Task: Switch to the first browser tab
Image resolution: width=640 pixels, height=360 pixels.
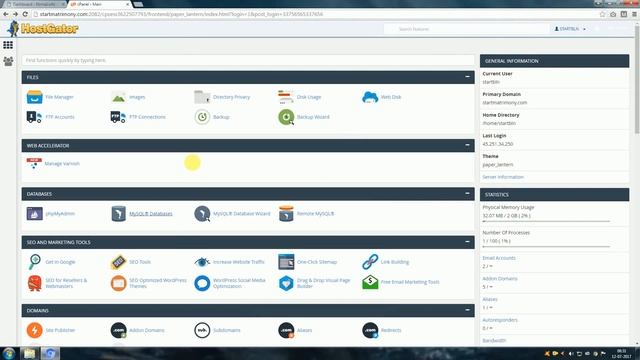Action: [34, 4]
